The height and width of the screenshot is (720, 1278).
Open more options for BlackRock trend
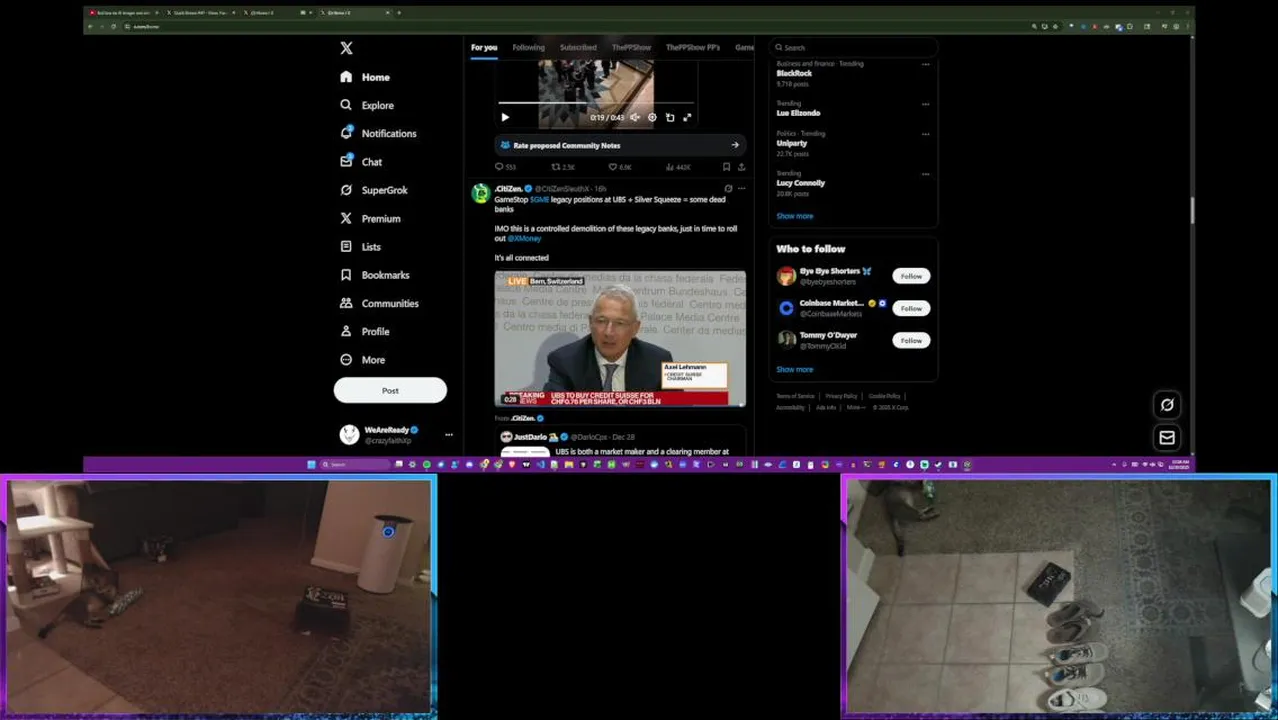[925, 64]
